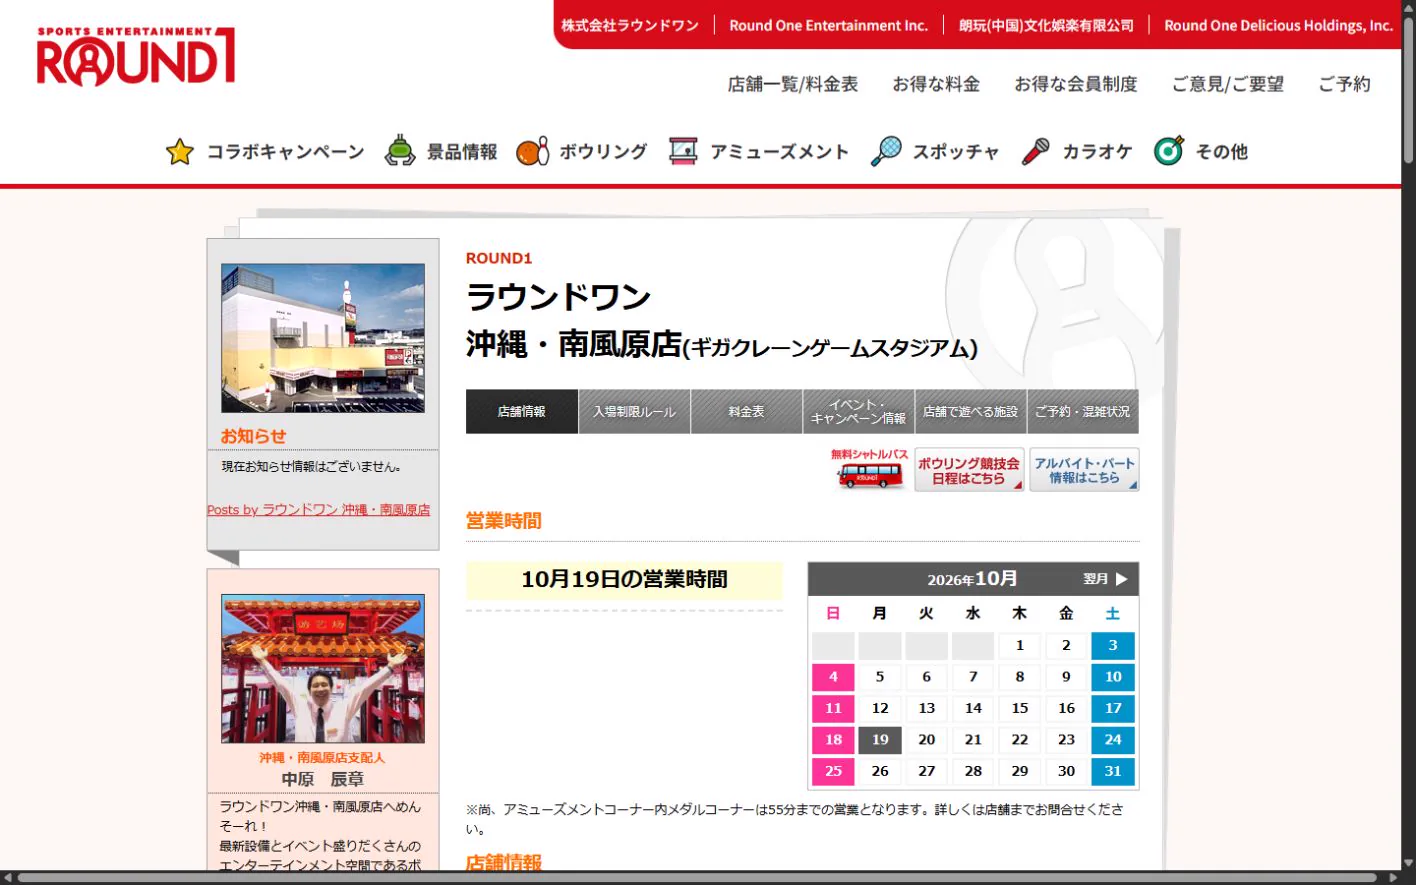The width and height of the screenshot is (1416, 885).
Task: Click manager name 中原 辰章
Action: coord(322,779)
